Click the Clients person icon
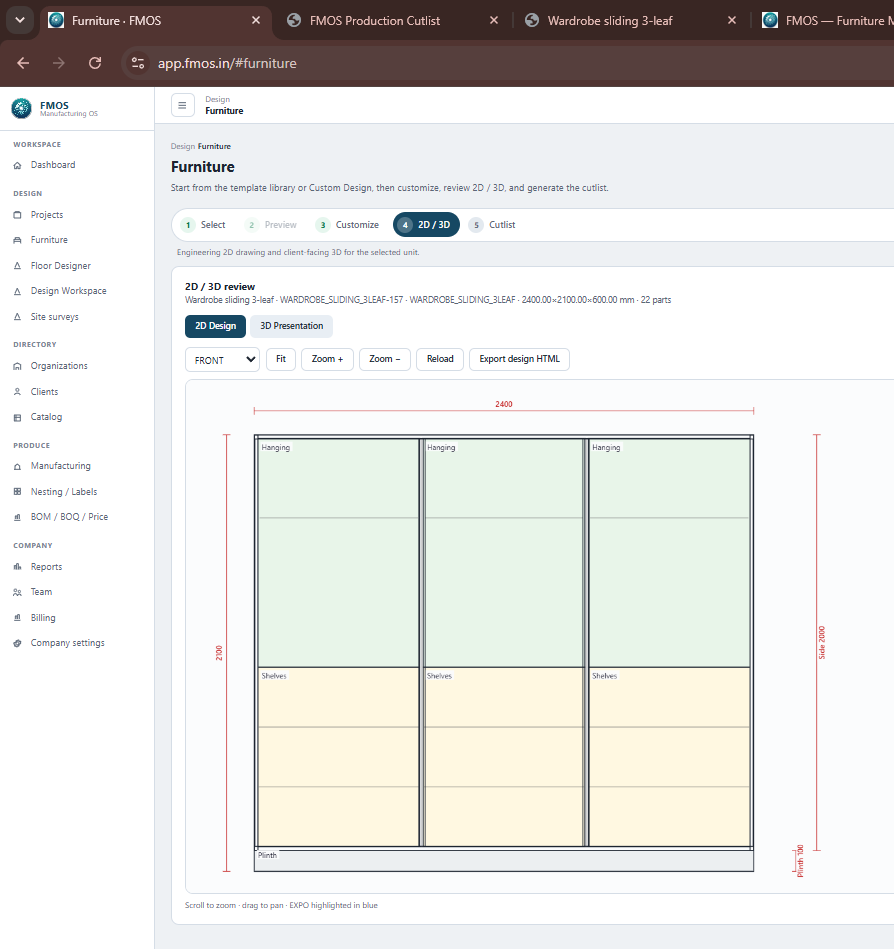 pyautogui.click(x=18, y=392)
